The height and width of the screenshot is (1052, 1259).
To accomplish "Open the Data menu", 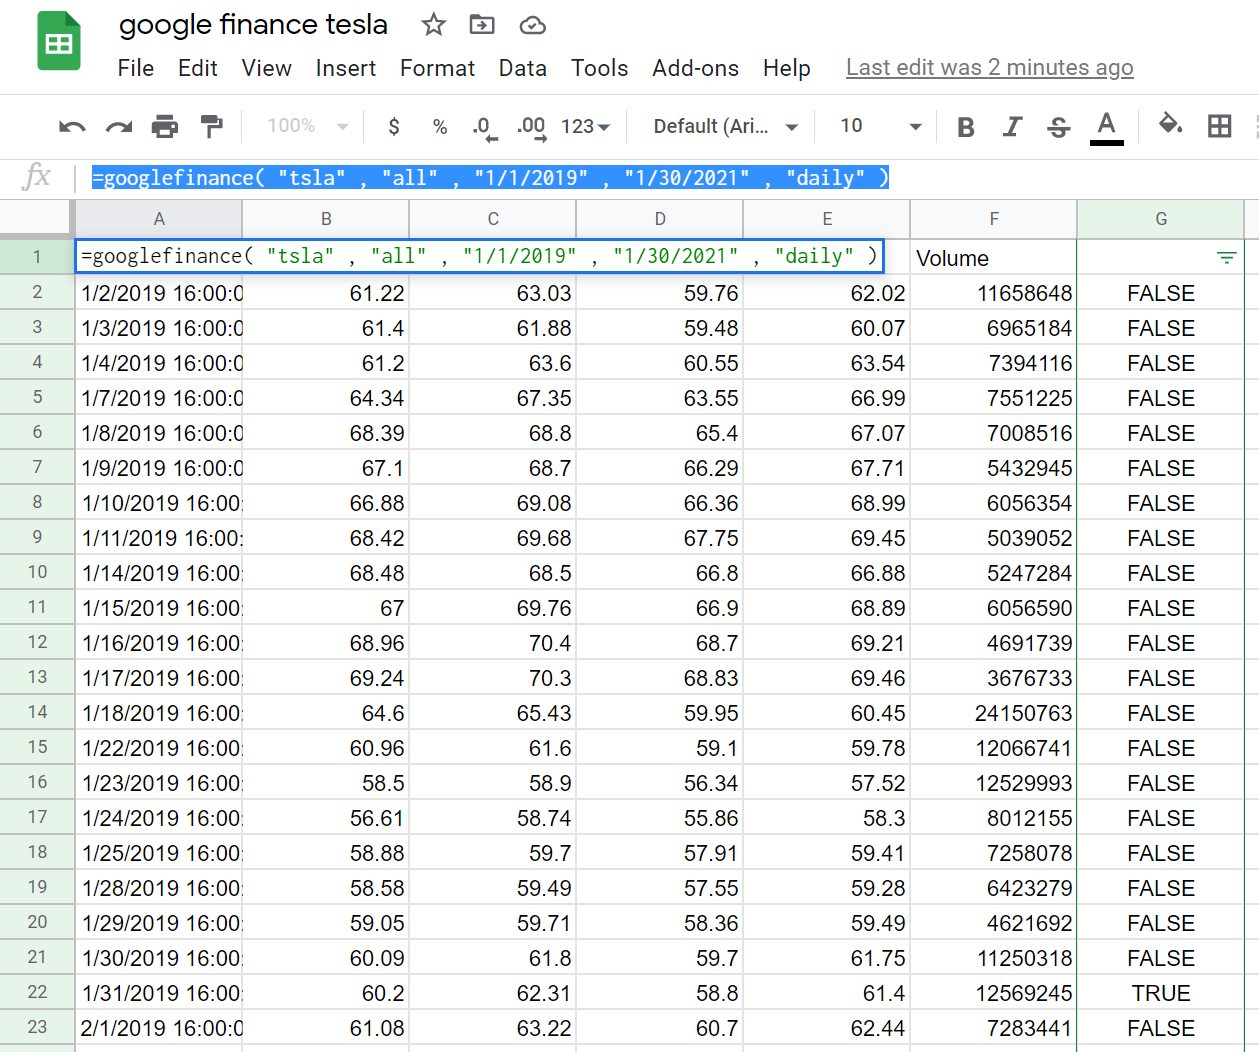I will 523,68.
